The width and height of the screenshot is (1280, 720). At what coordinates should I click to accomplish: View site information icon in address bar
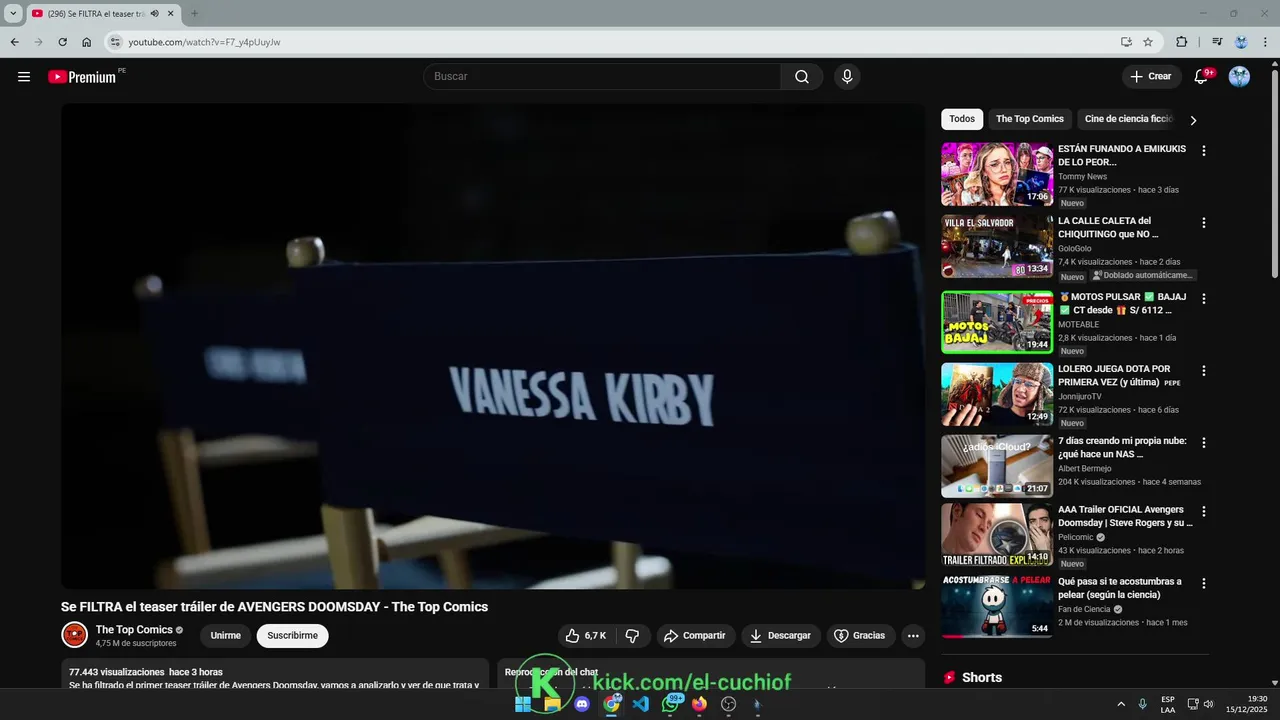[x=115, y=42]
